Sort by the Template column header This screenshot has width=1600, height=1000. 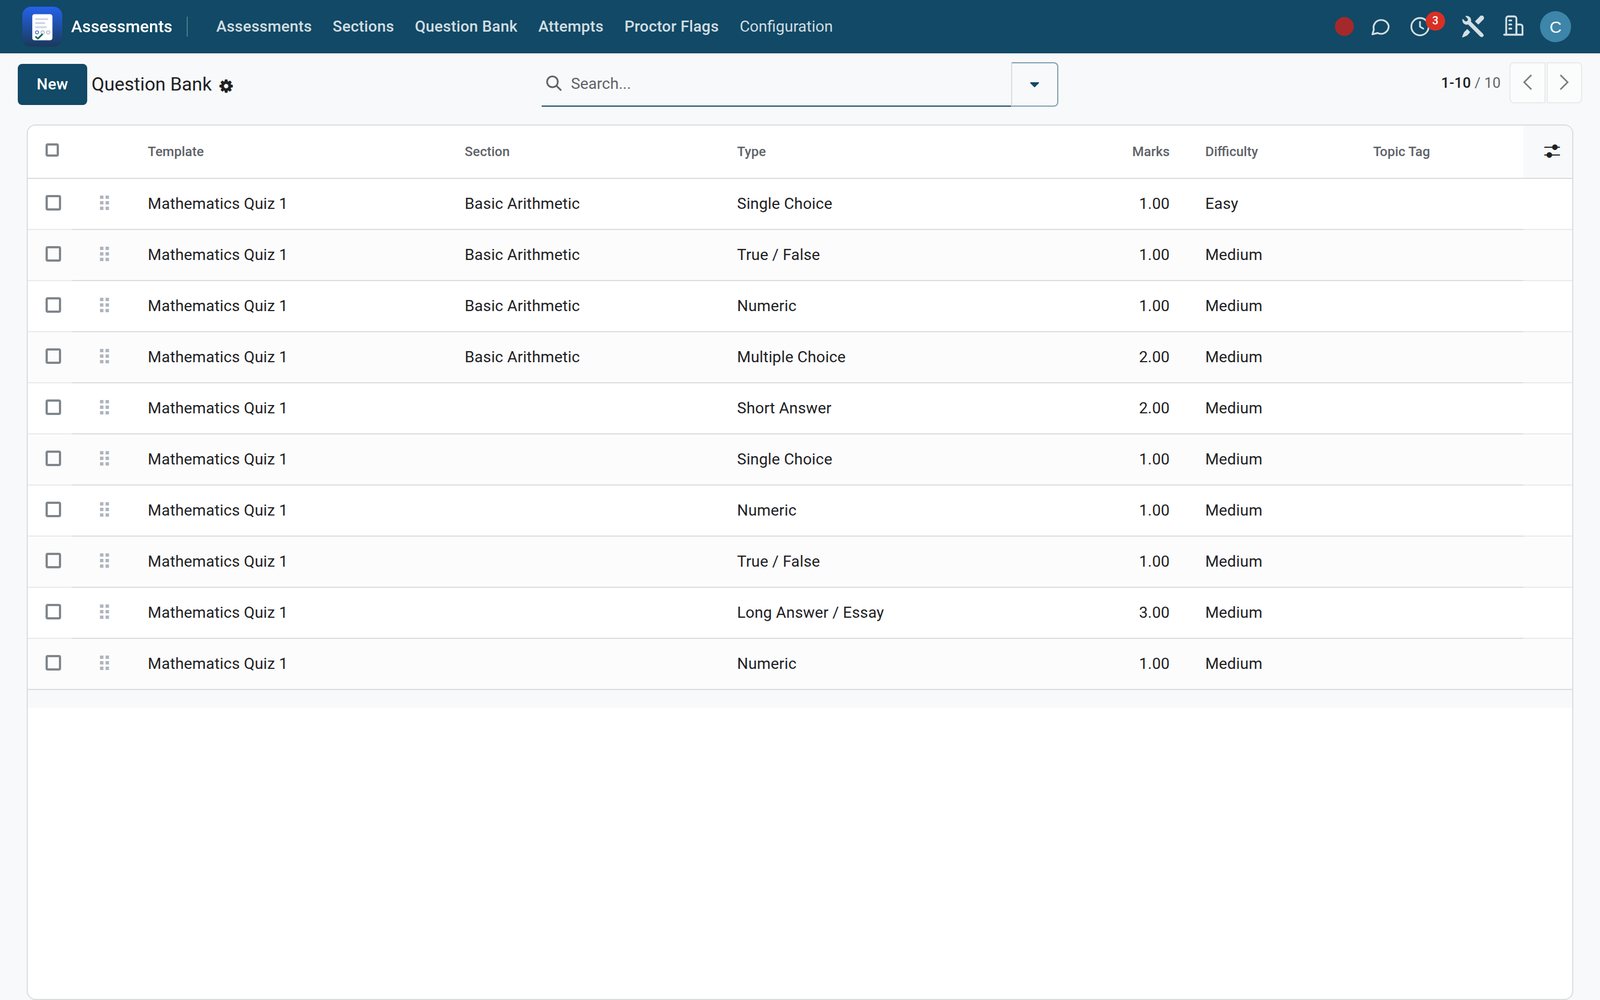pos(176,152)
